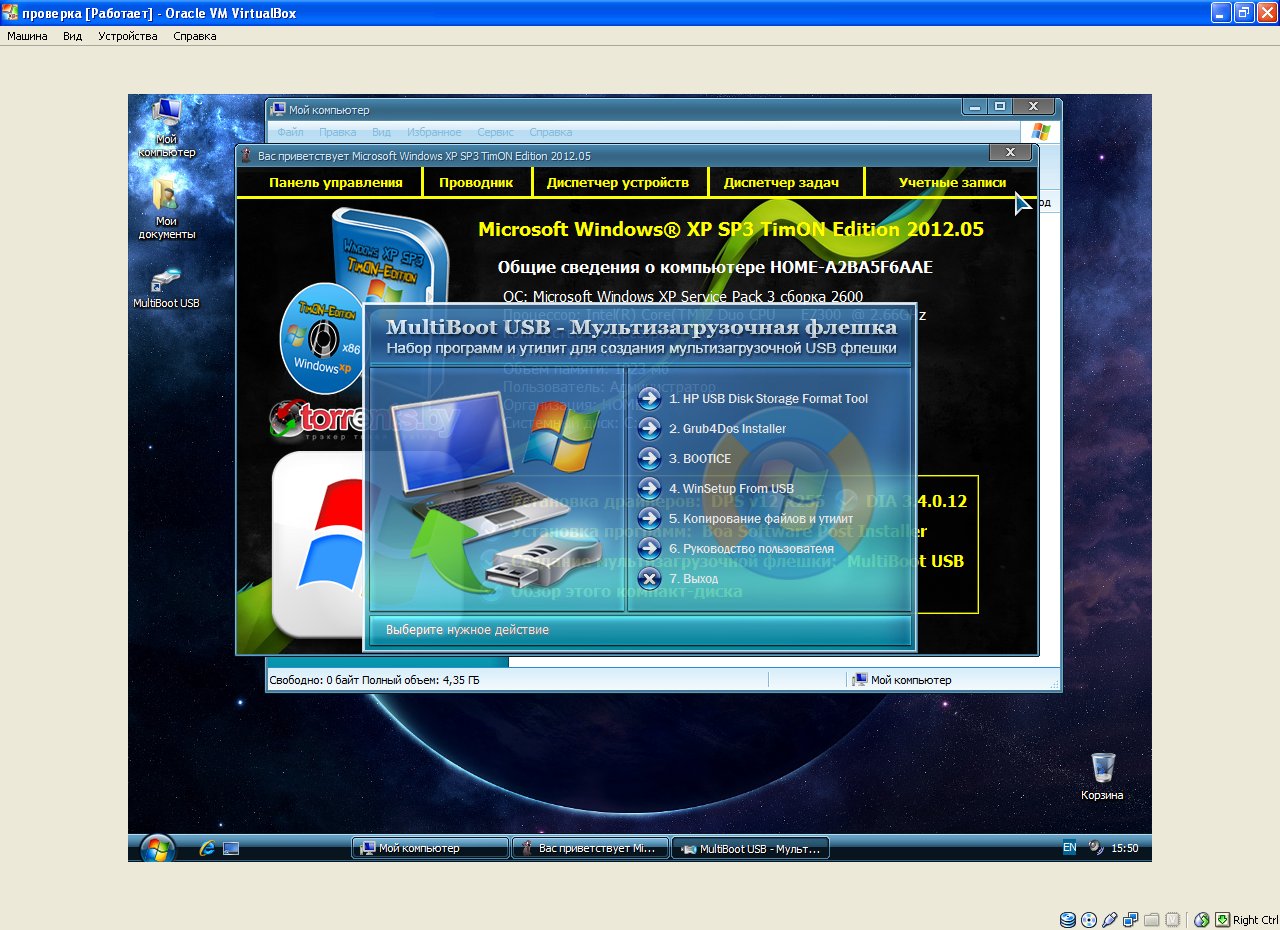
Task: Click the Grub4Dos Installer arrow icon
Action: coord(649,428)
